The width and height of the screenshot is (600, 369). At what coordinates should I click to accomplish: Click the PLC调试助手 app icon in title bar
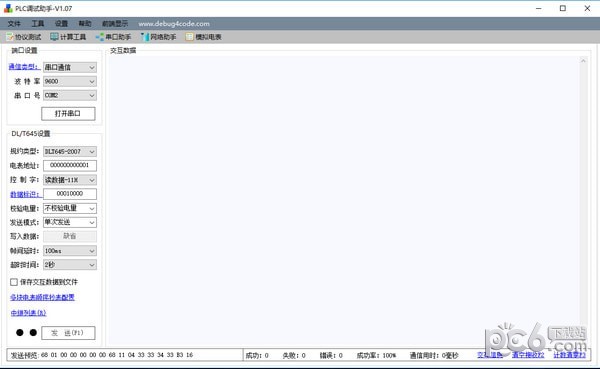[8, 8]
